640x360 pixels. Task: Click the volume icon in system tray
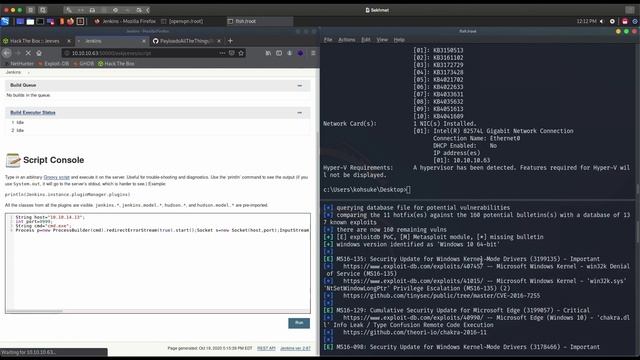(602, 21)
